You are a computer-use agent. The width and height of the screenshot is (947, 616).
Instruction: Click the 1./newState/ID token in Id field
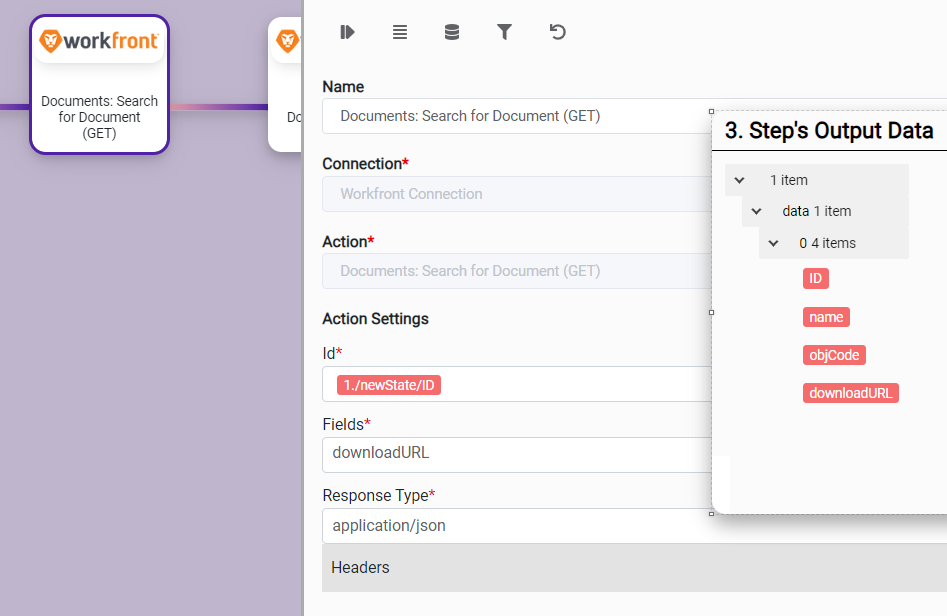pos(389,385)
